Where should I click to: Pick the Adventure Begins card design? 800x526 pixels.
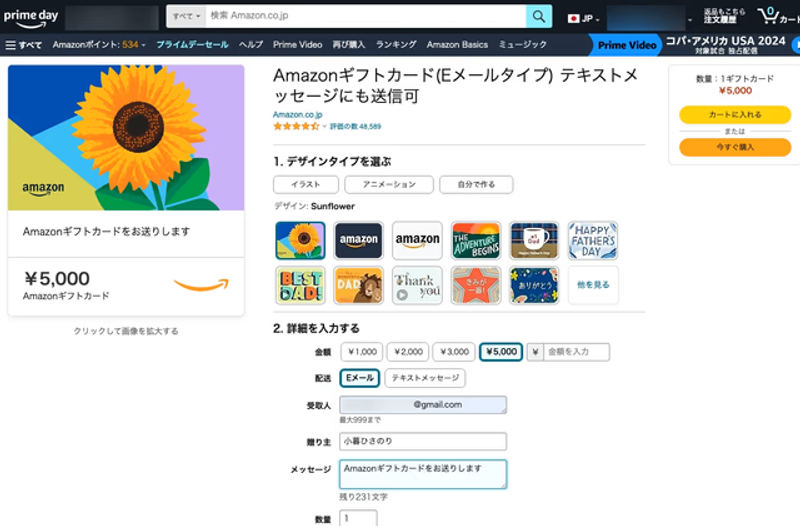point(476,241)
